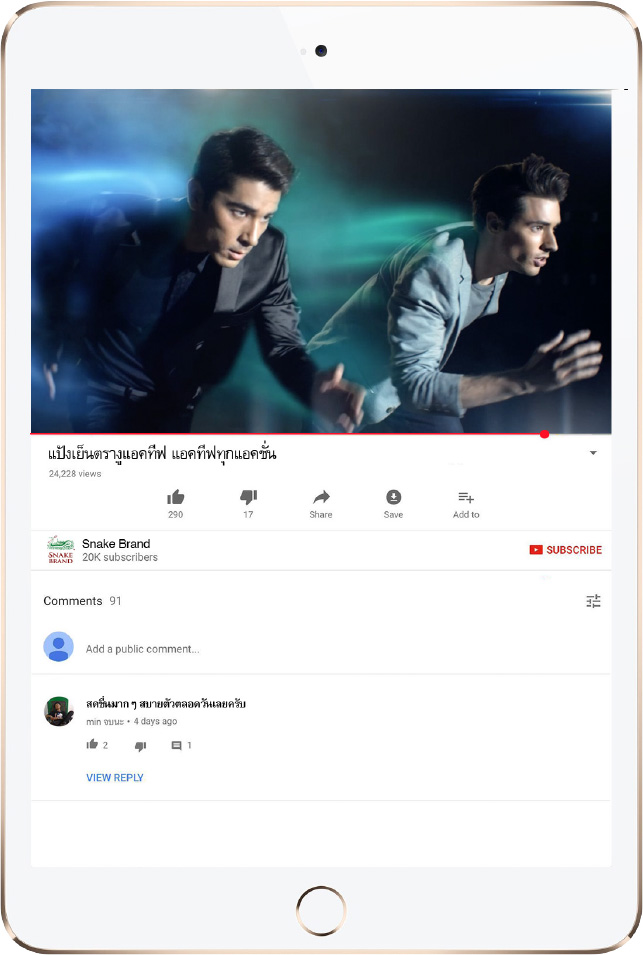Click the SUBSCRIBE button

click(x=566, y=550)
